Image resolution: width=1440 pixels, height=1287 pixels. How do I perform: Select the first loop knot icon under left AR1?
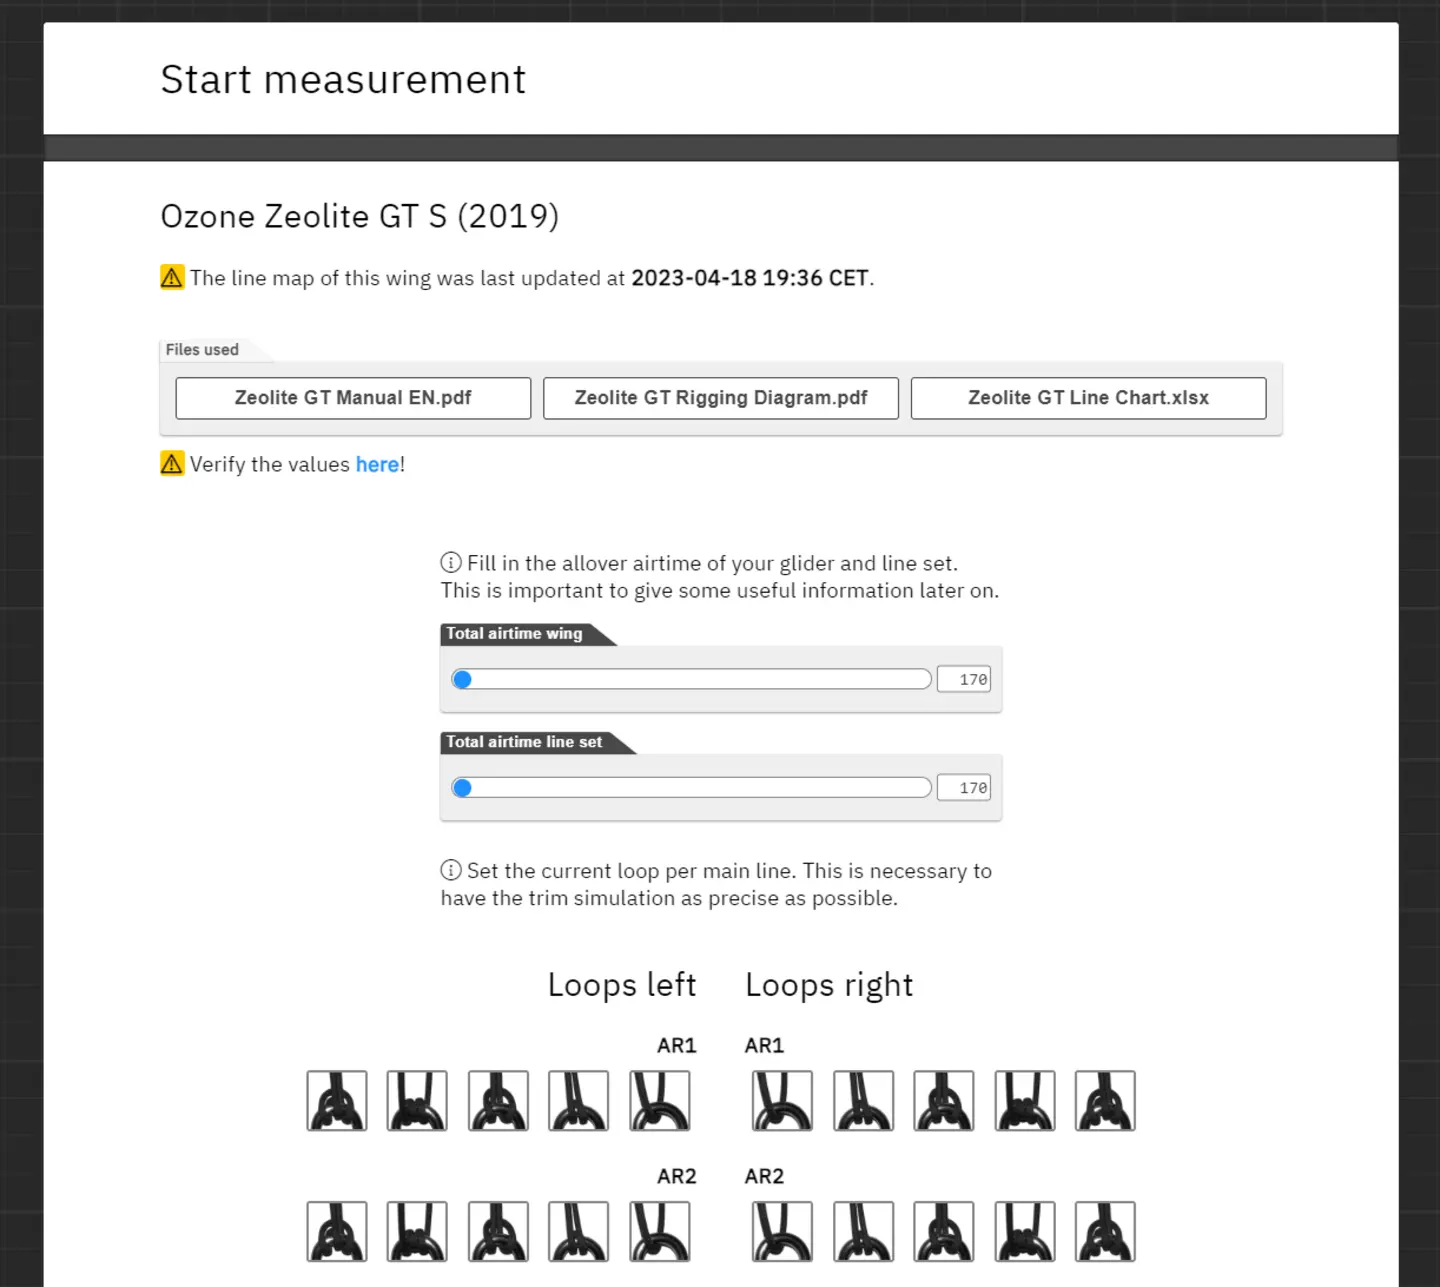(x=337, y=1100)
